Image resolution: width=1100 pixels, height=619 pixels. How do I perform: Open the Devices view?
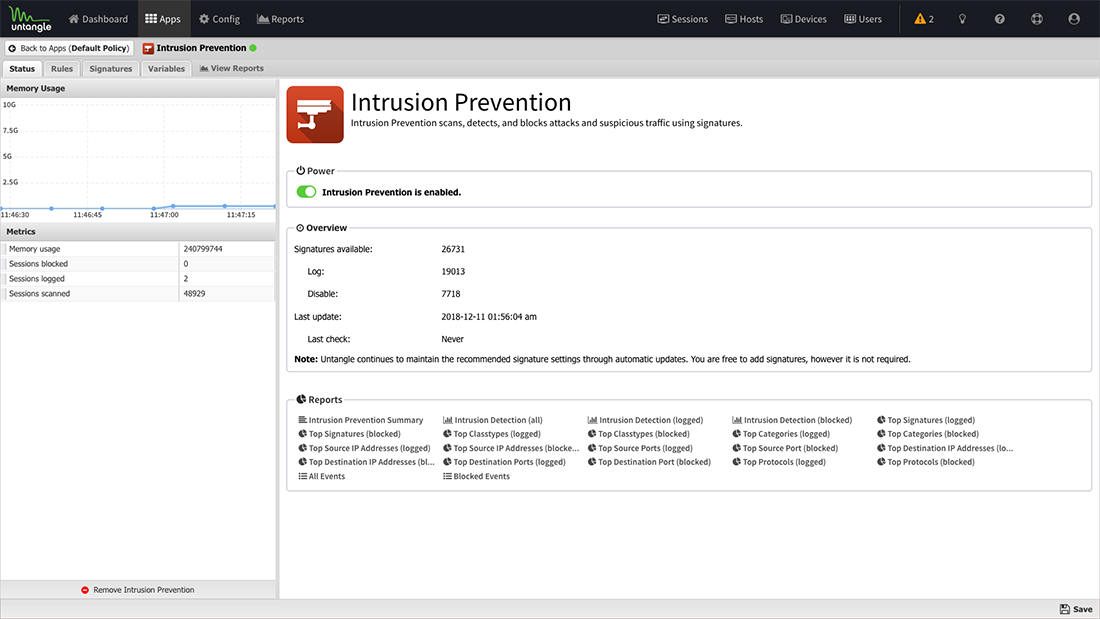point(804,19)
